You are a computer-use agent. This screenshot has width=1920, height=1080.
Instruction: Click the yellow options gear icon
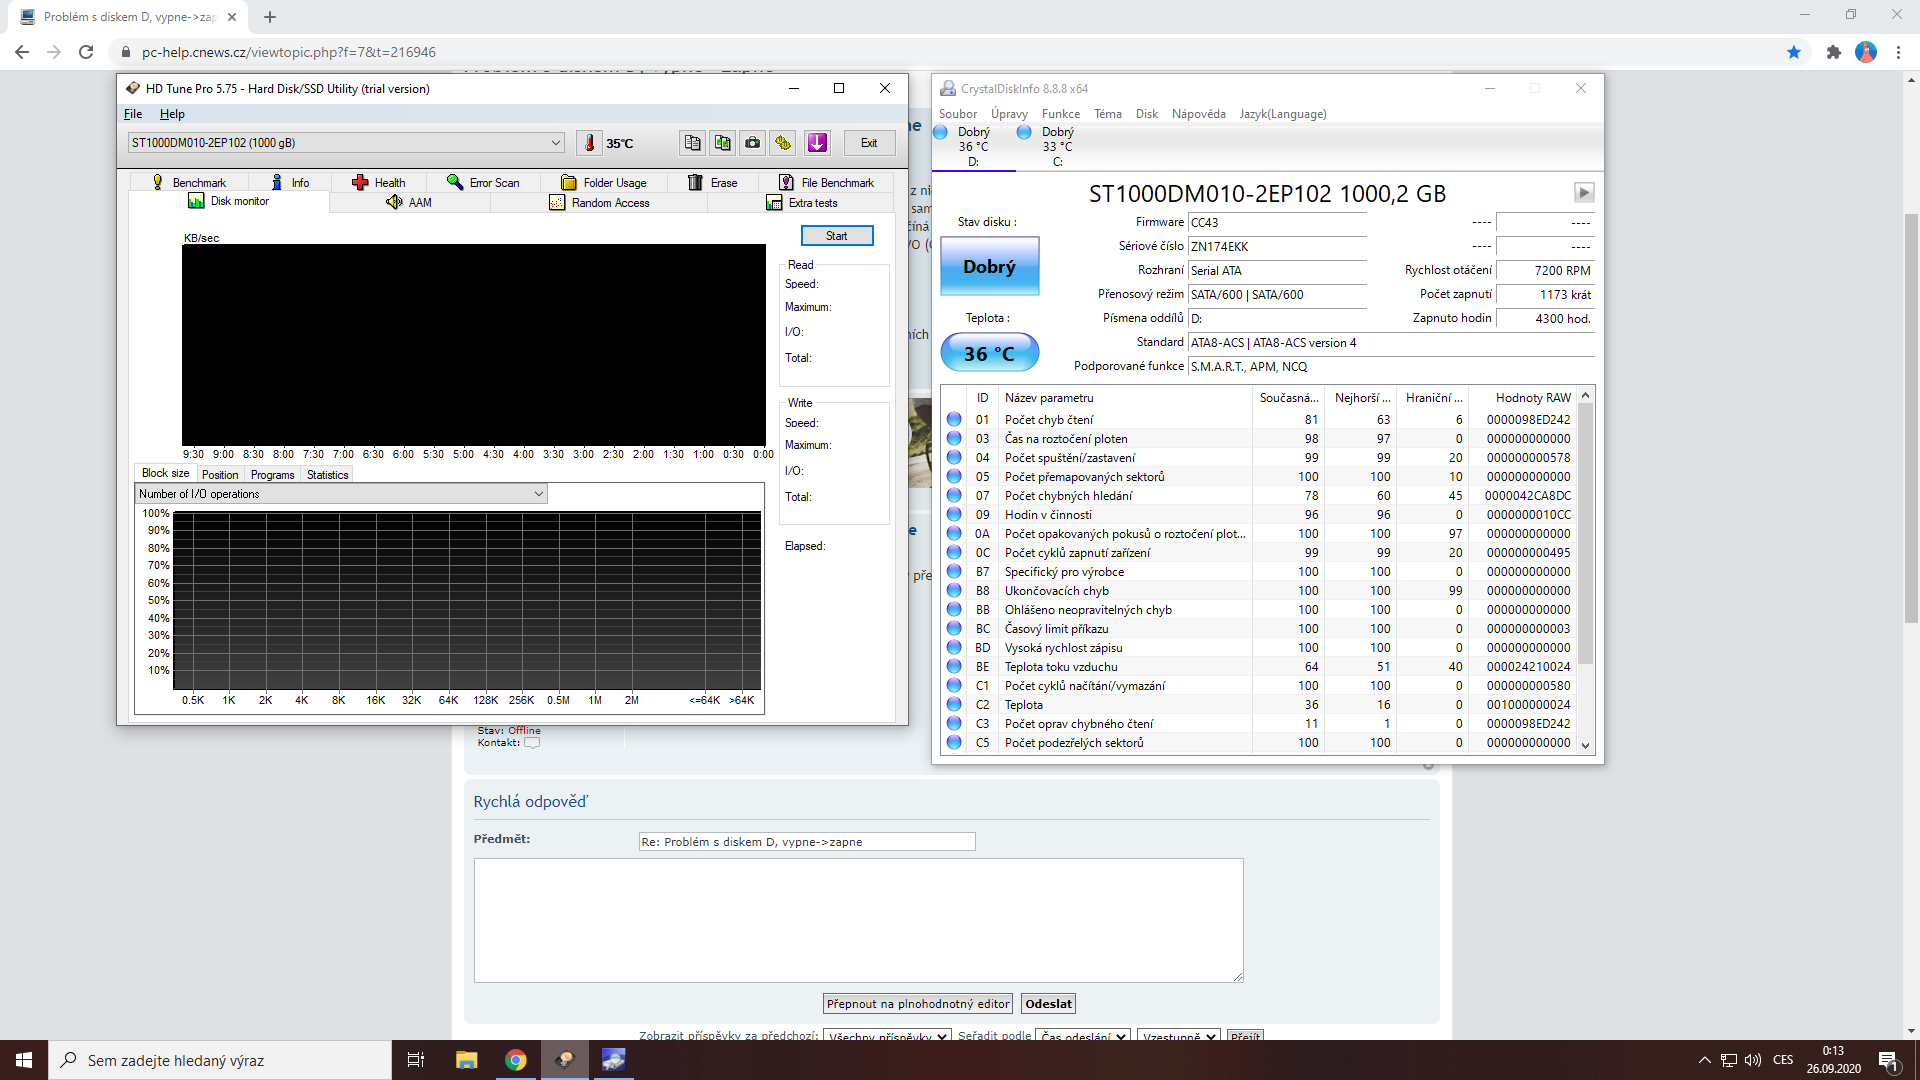coord(783,143)
